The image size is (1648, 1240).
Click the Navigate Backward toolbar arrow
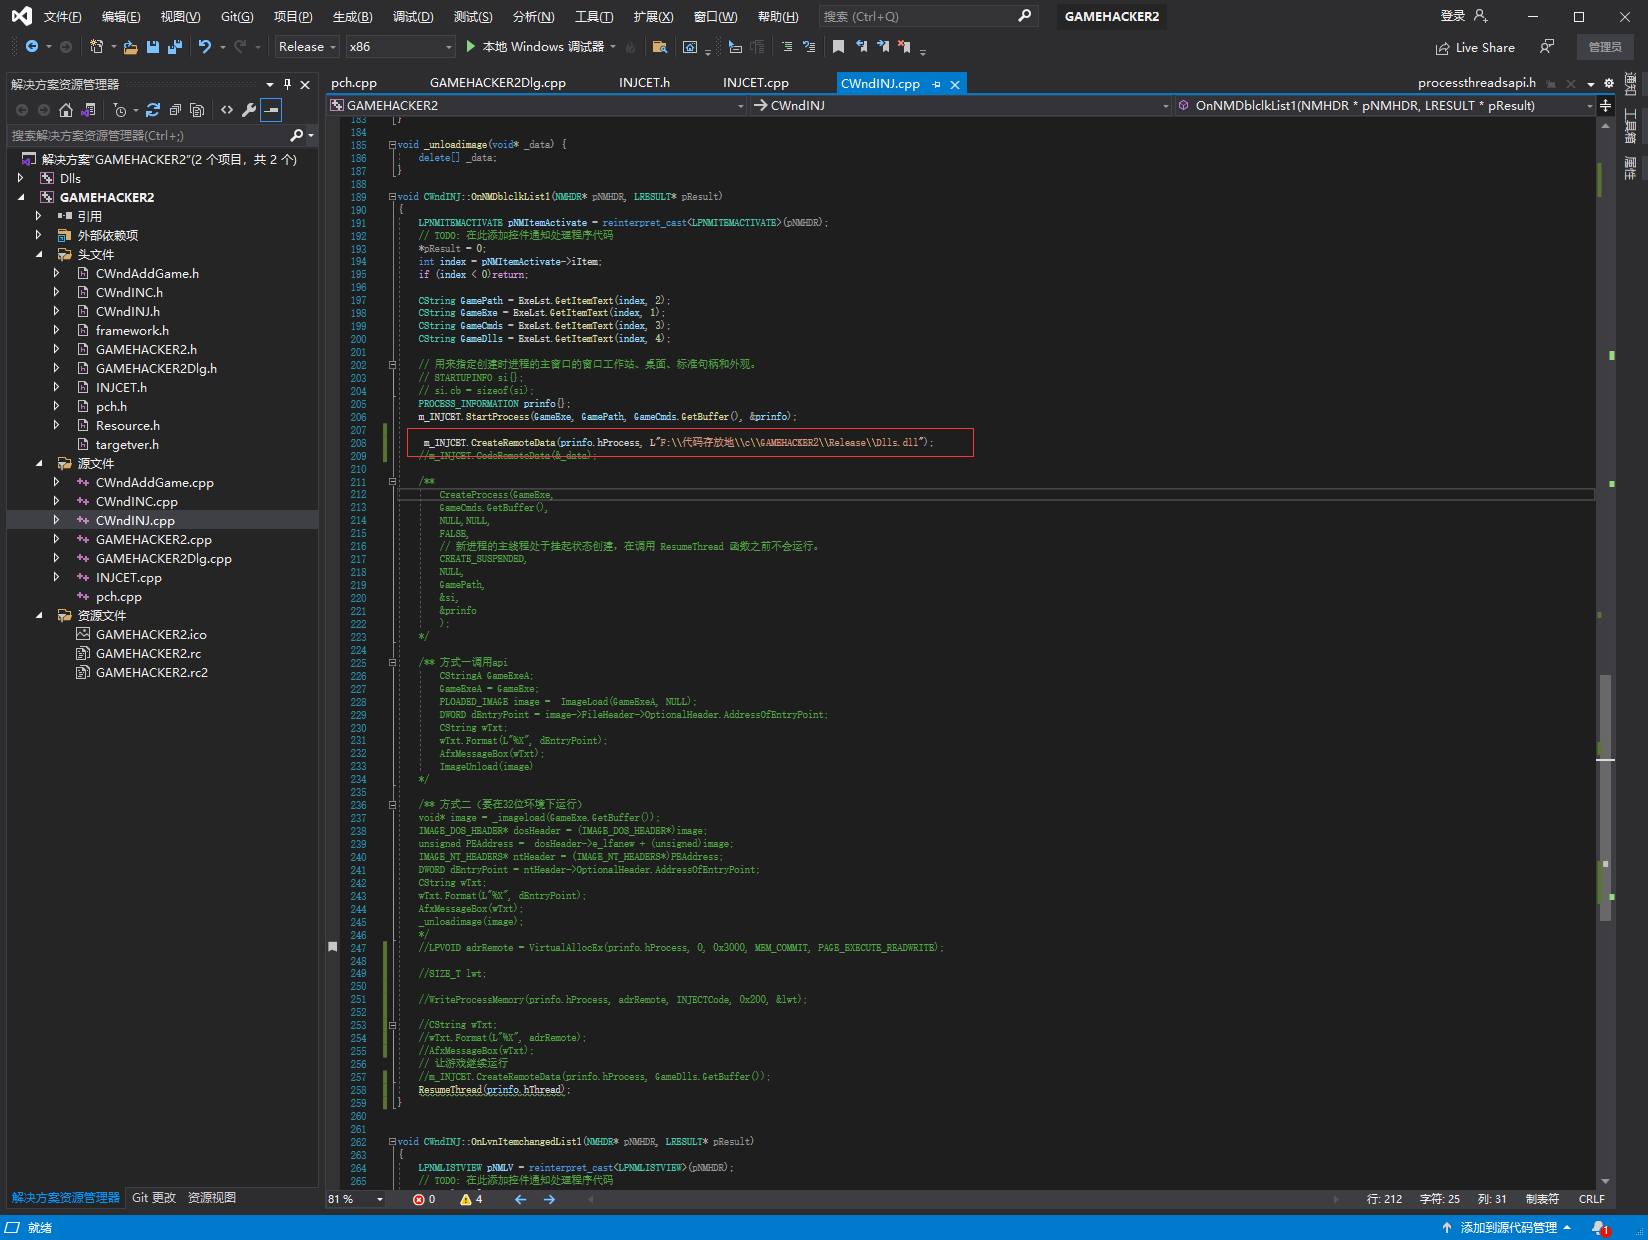tap(32, 46)
